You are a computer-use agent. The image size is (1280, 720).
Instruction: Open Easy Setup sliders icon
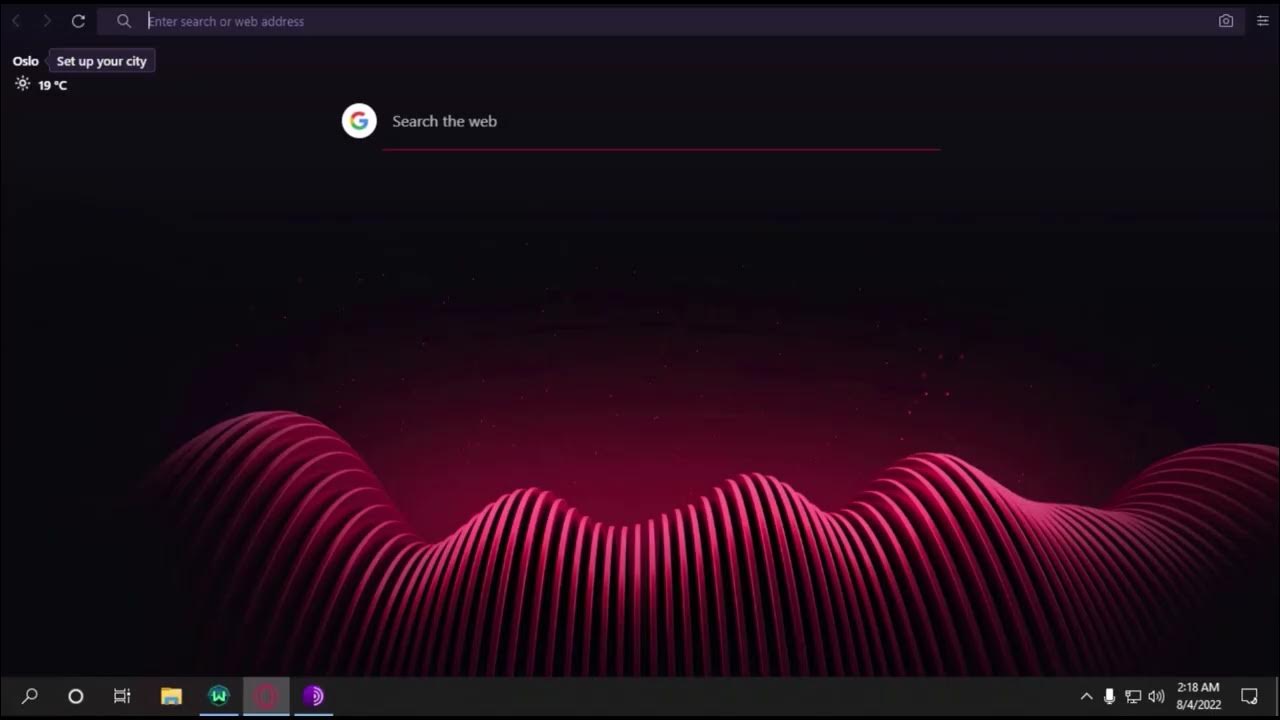(1263, 21)
